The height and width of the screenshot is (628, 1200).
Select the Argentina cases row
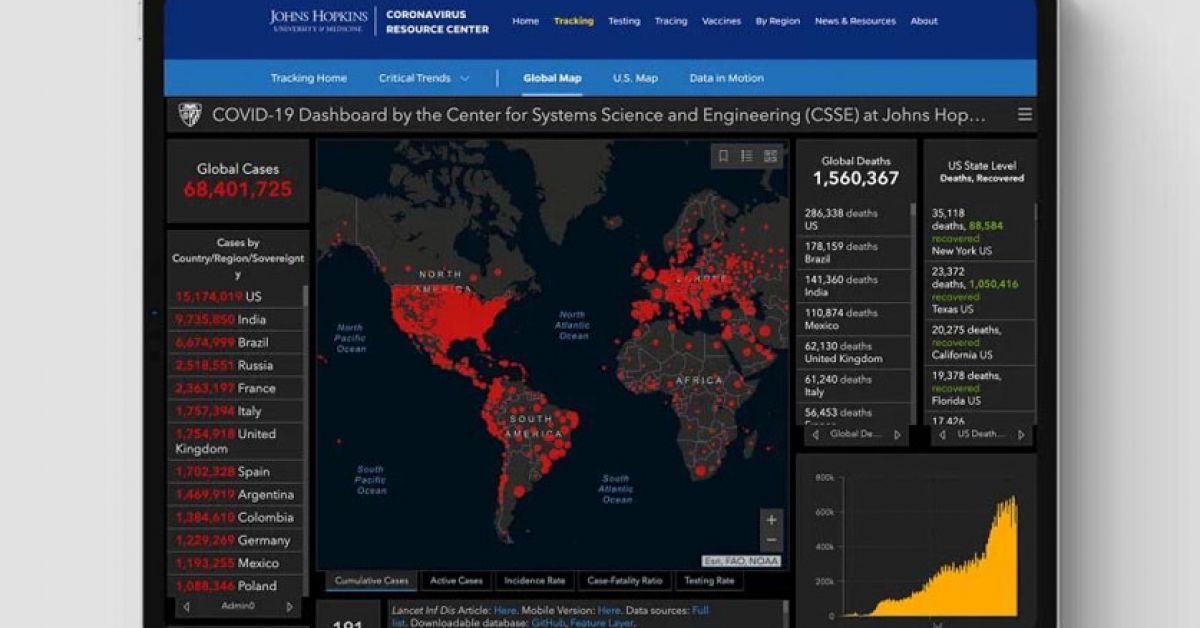pos(237,494)
